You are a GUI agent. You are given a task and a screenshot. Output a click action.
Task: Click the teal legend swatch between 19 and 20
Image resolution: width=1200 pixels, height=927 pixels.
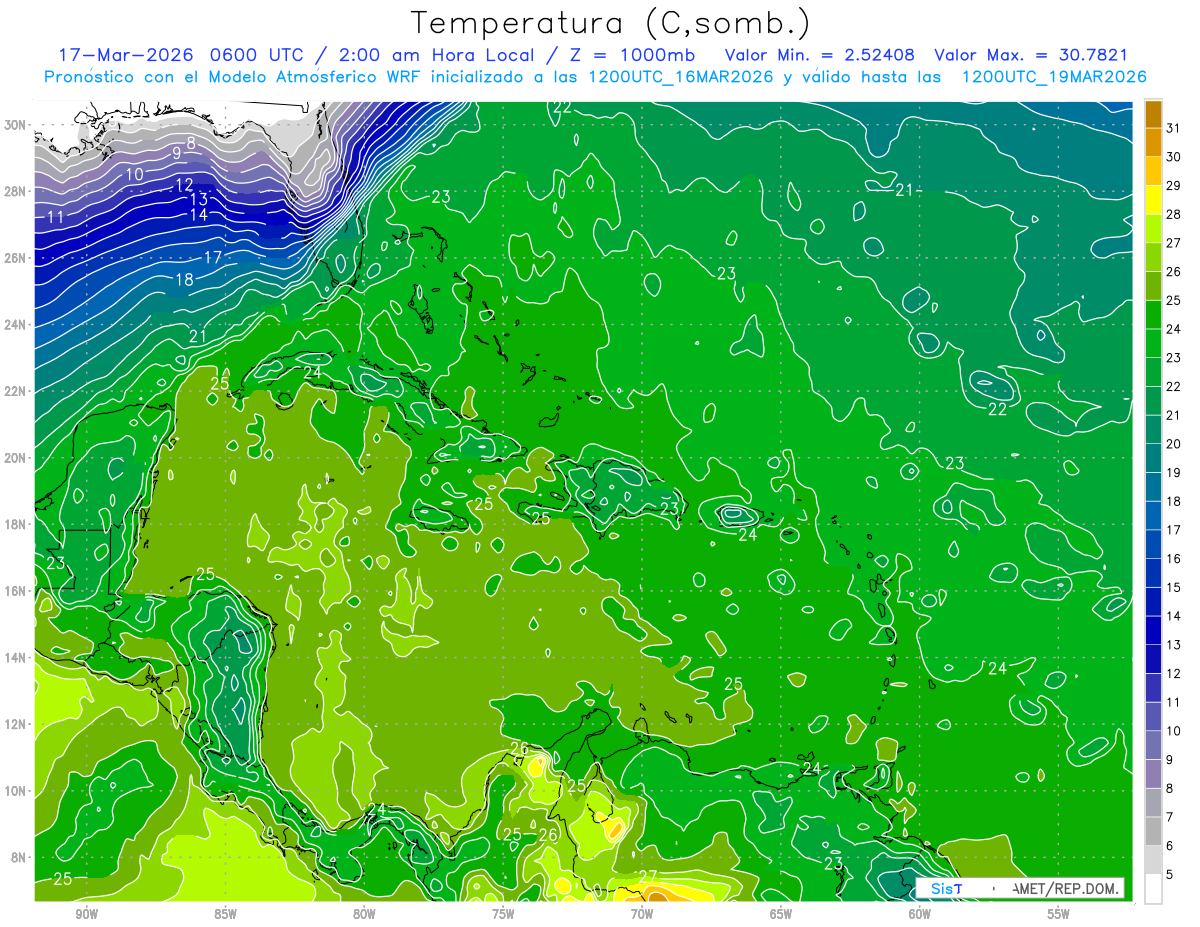pos(1153,458)
